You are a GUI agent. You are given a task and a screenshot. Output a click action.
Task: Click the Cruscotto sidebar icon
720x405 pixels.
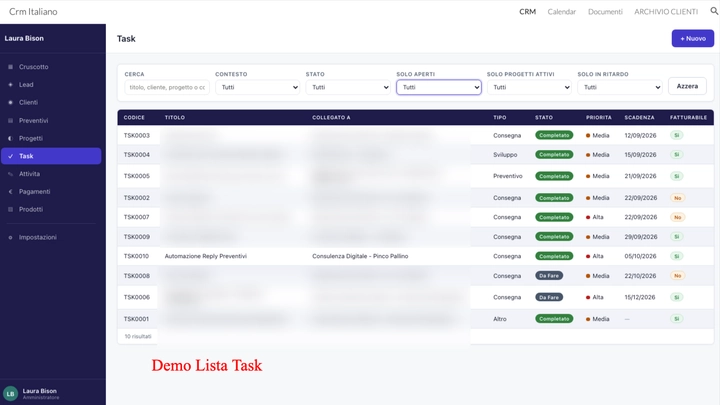[x=11, y=67]
